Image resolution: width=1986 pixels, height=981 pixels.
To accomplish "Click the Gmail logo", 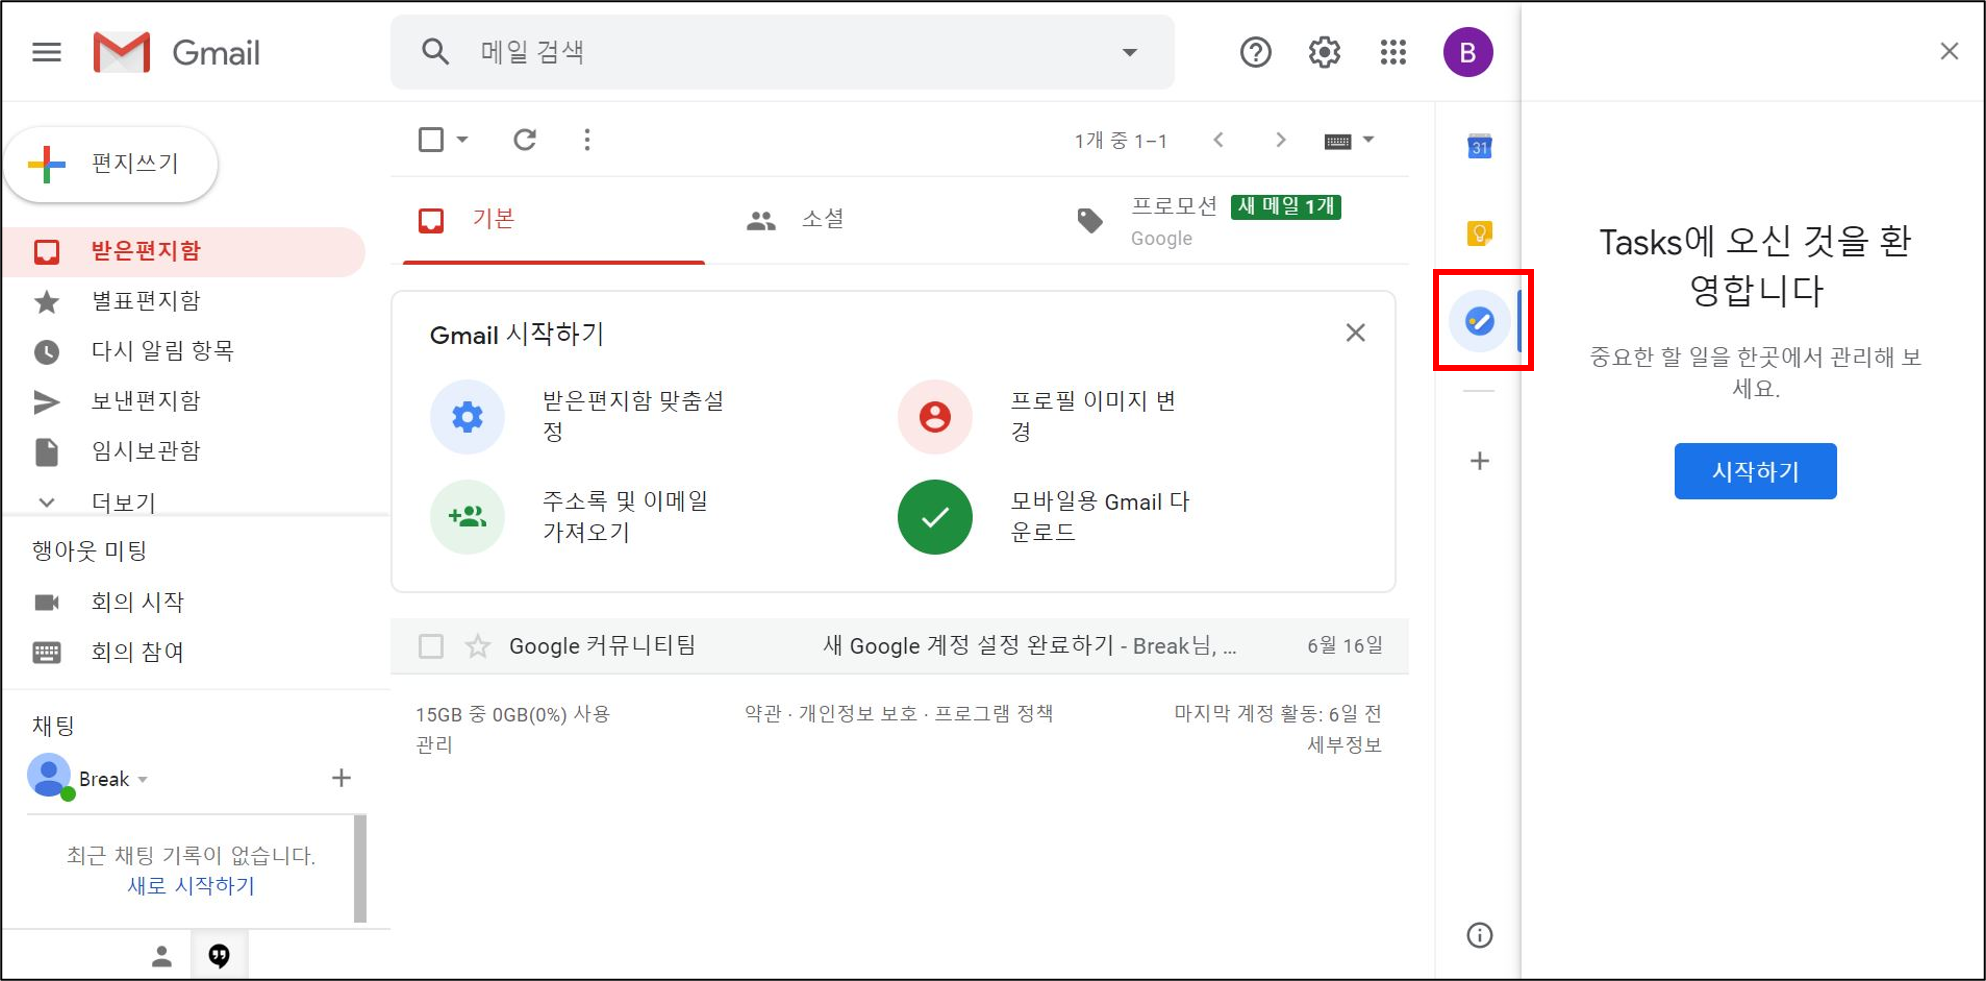I will point(177,52).
